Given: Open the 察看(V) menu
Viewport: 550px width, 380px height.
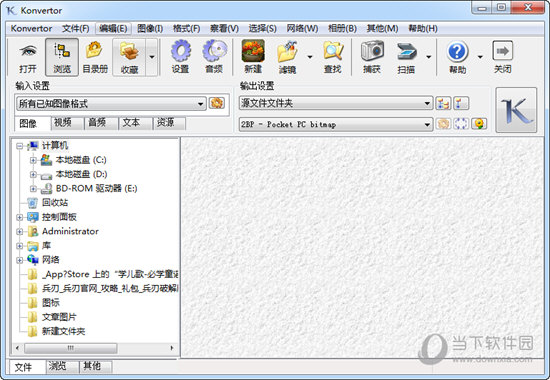Looking at the screenshot, I should pos(224,28).
